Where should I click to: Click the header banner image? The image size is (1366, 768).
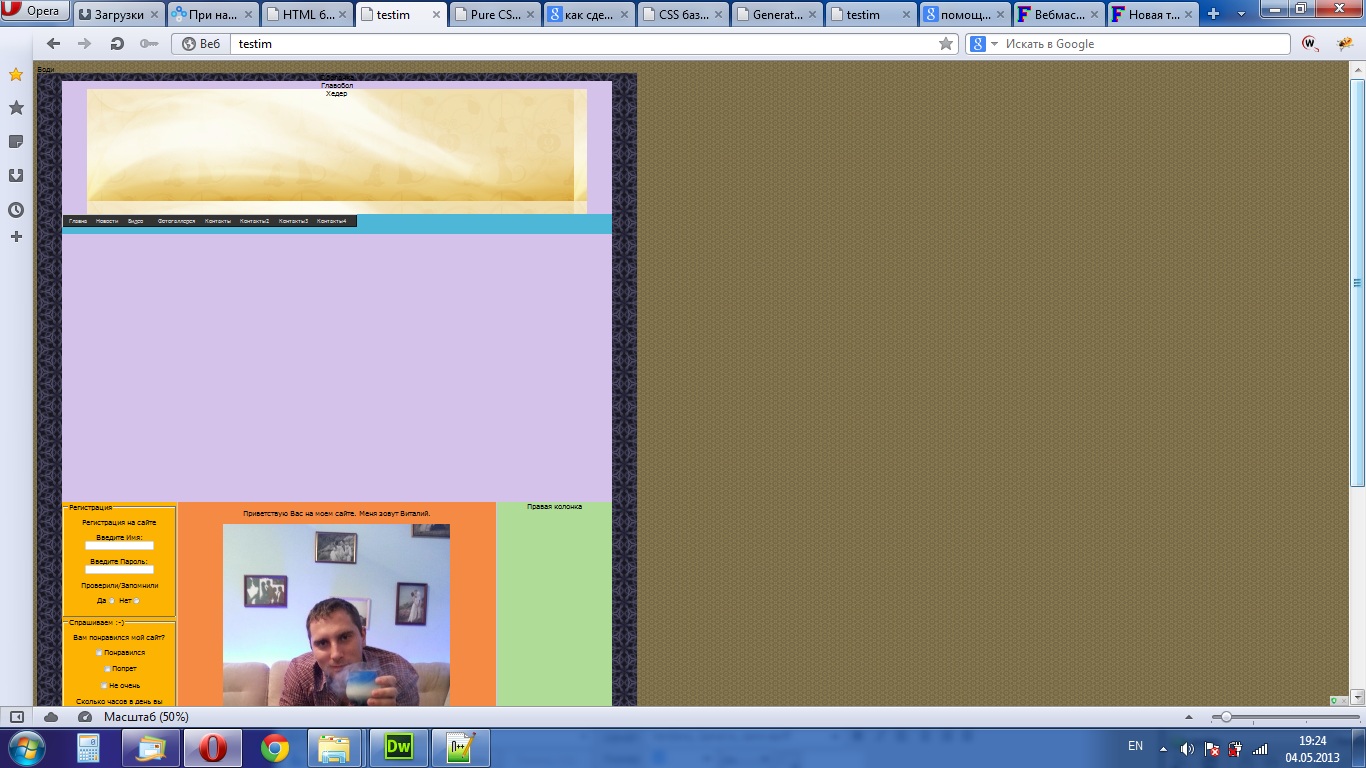(337, 151)
